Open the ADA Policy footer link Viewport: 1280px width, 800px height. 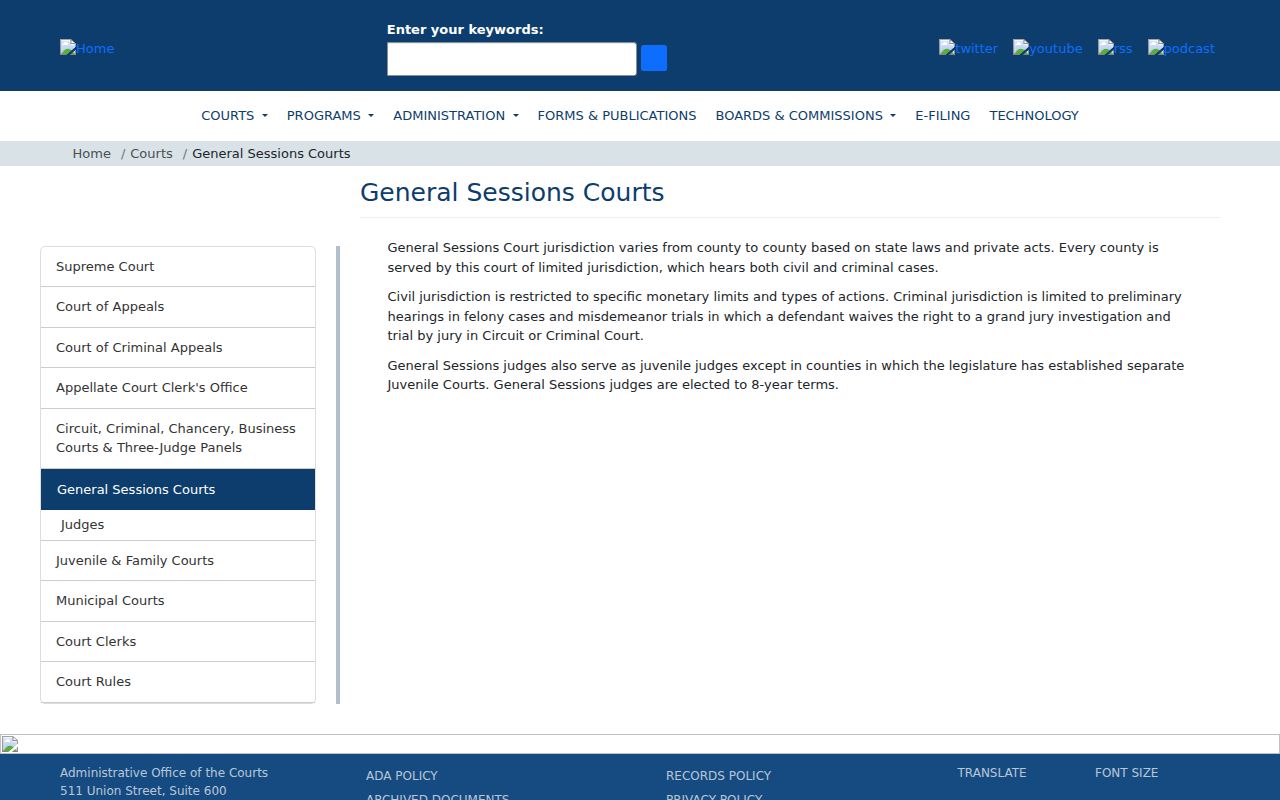402,775
